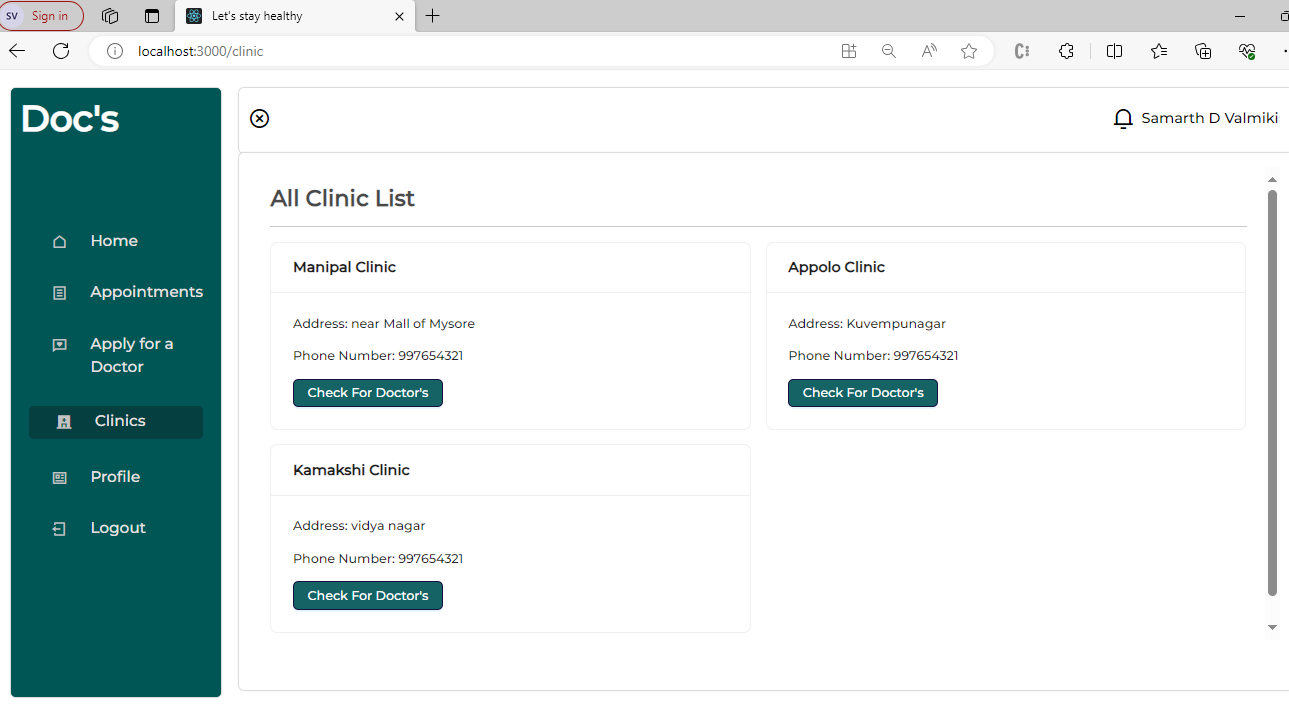Select the Clinics building icon
Screen dimensions: 1289x711
(x=64, y=421)
